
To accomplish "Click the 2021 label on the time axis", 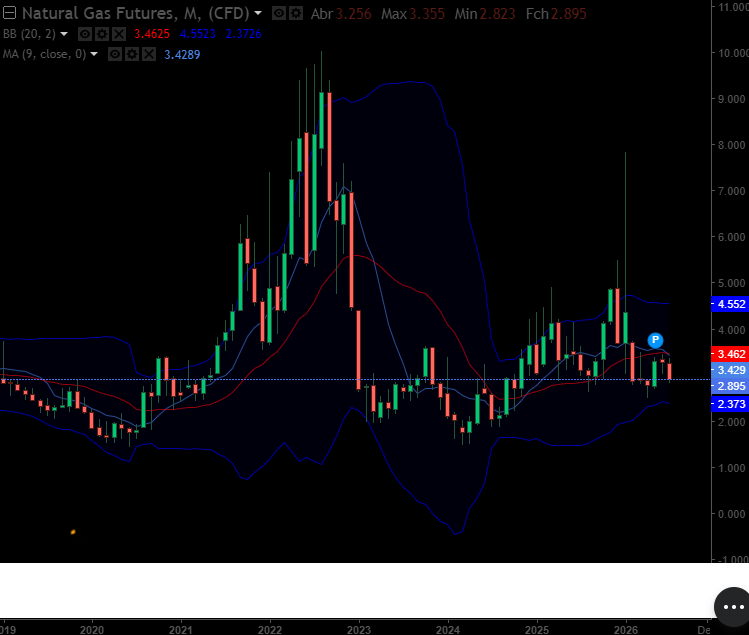I will pyautogui.click(x=181, y=630).
